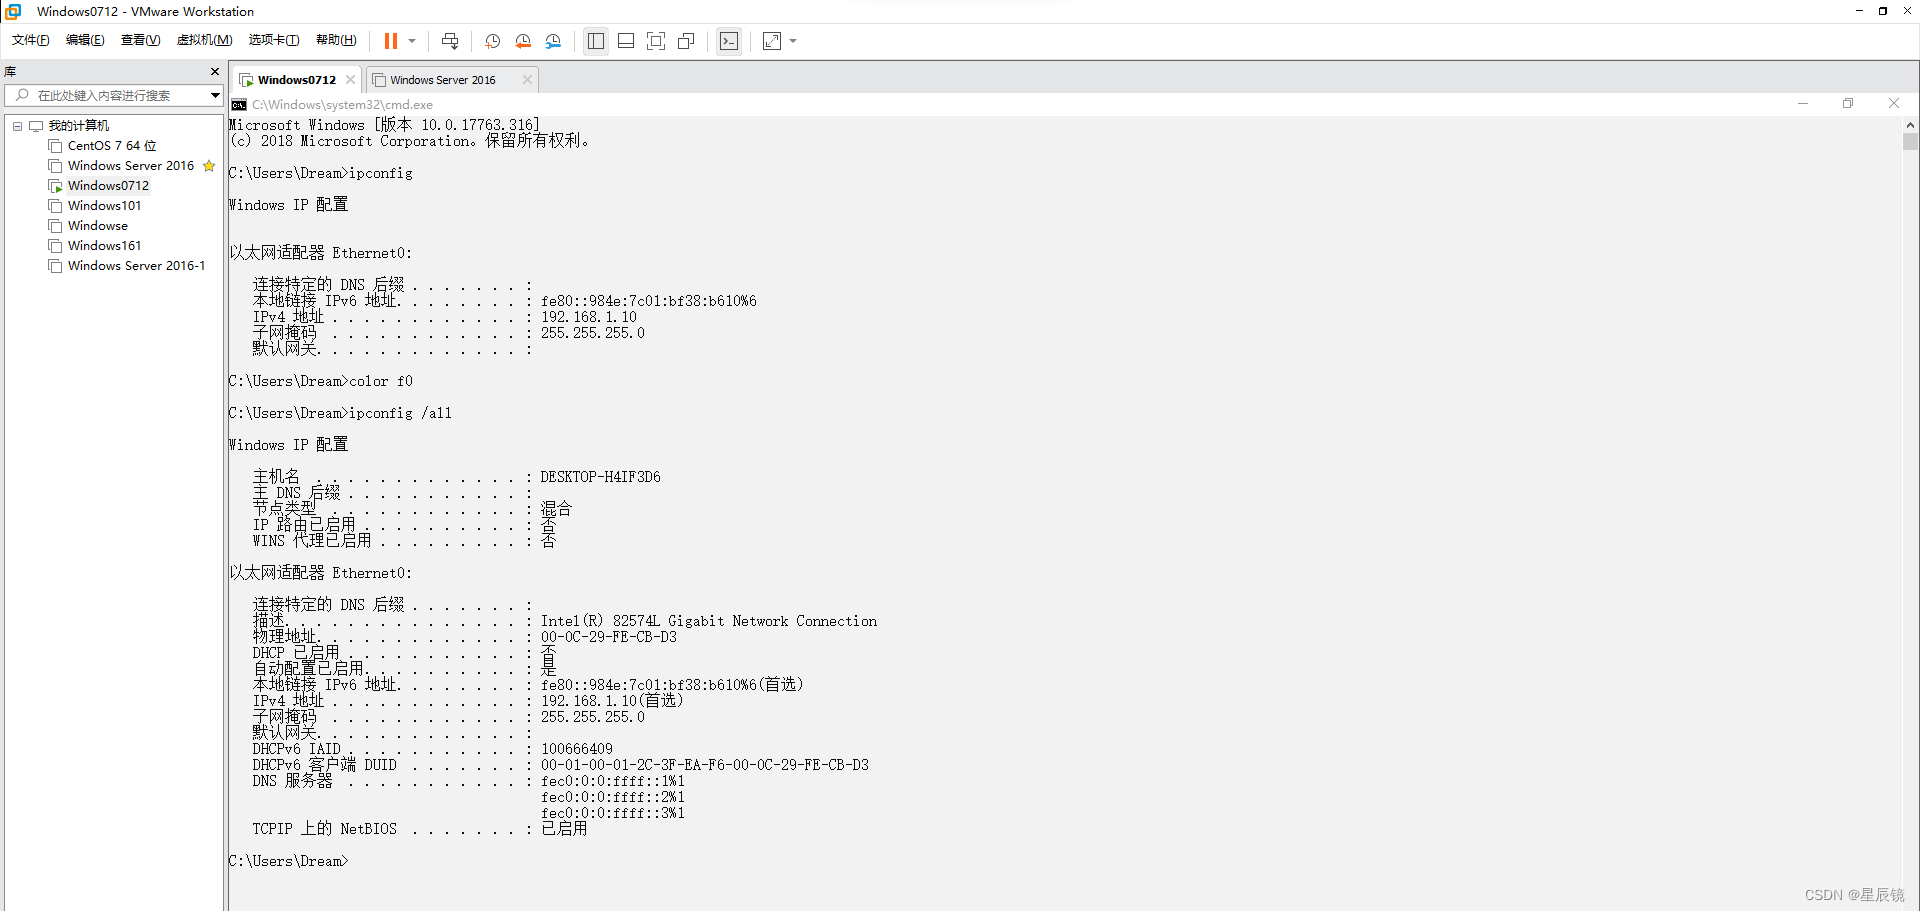Viewport: 1920px width, 911px height.
Task: Close the library (库) panel
Action: coord(215,72)
